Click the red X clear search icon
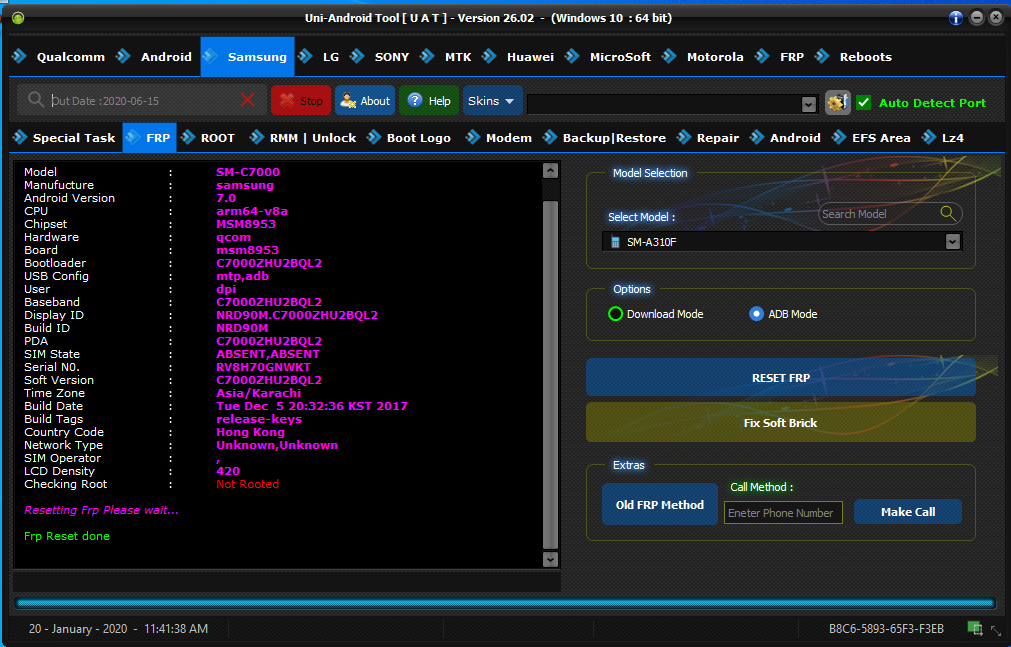Image resolution: width=1011 pixels, height=647 pixels. tap(248, 100)
